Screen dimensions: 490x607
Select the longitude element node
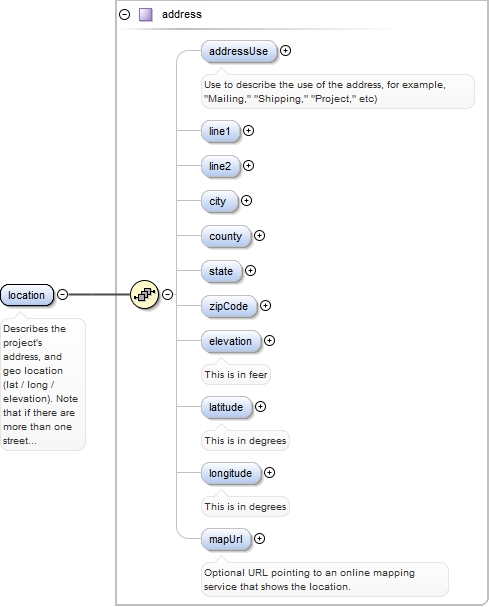coord(231,473)
